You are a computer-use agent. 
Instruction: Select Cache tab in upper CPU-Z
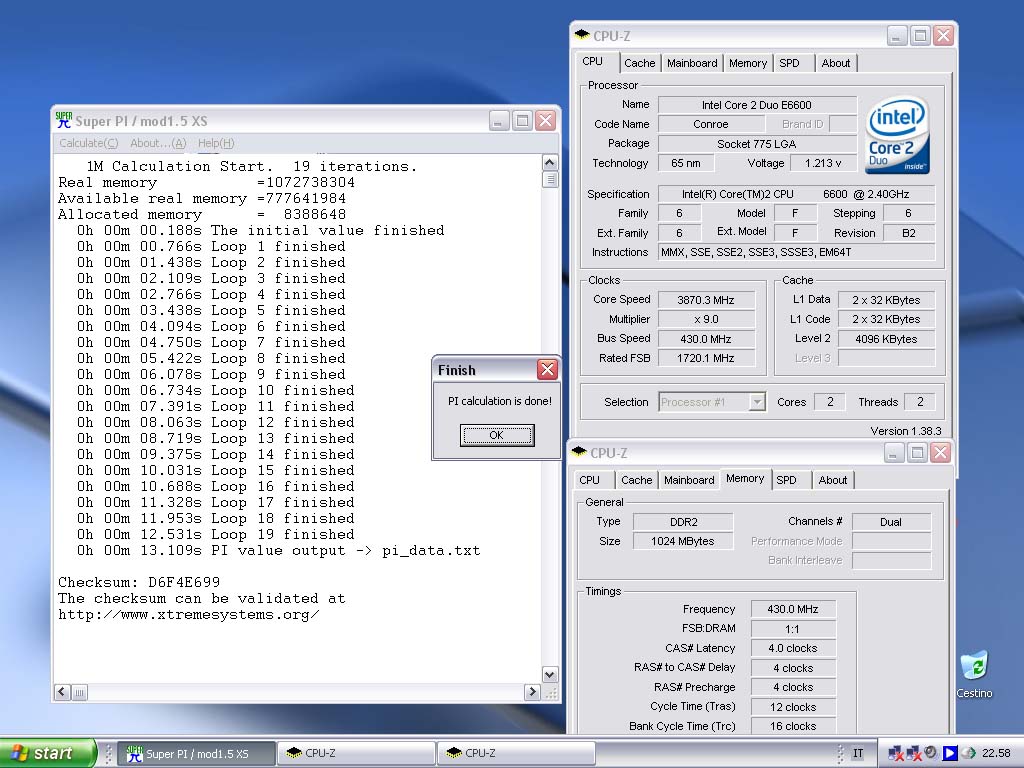639,63
